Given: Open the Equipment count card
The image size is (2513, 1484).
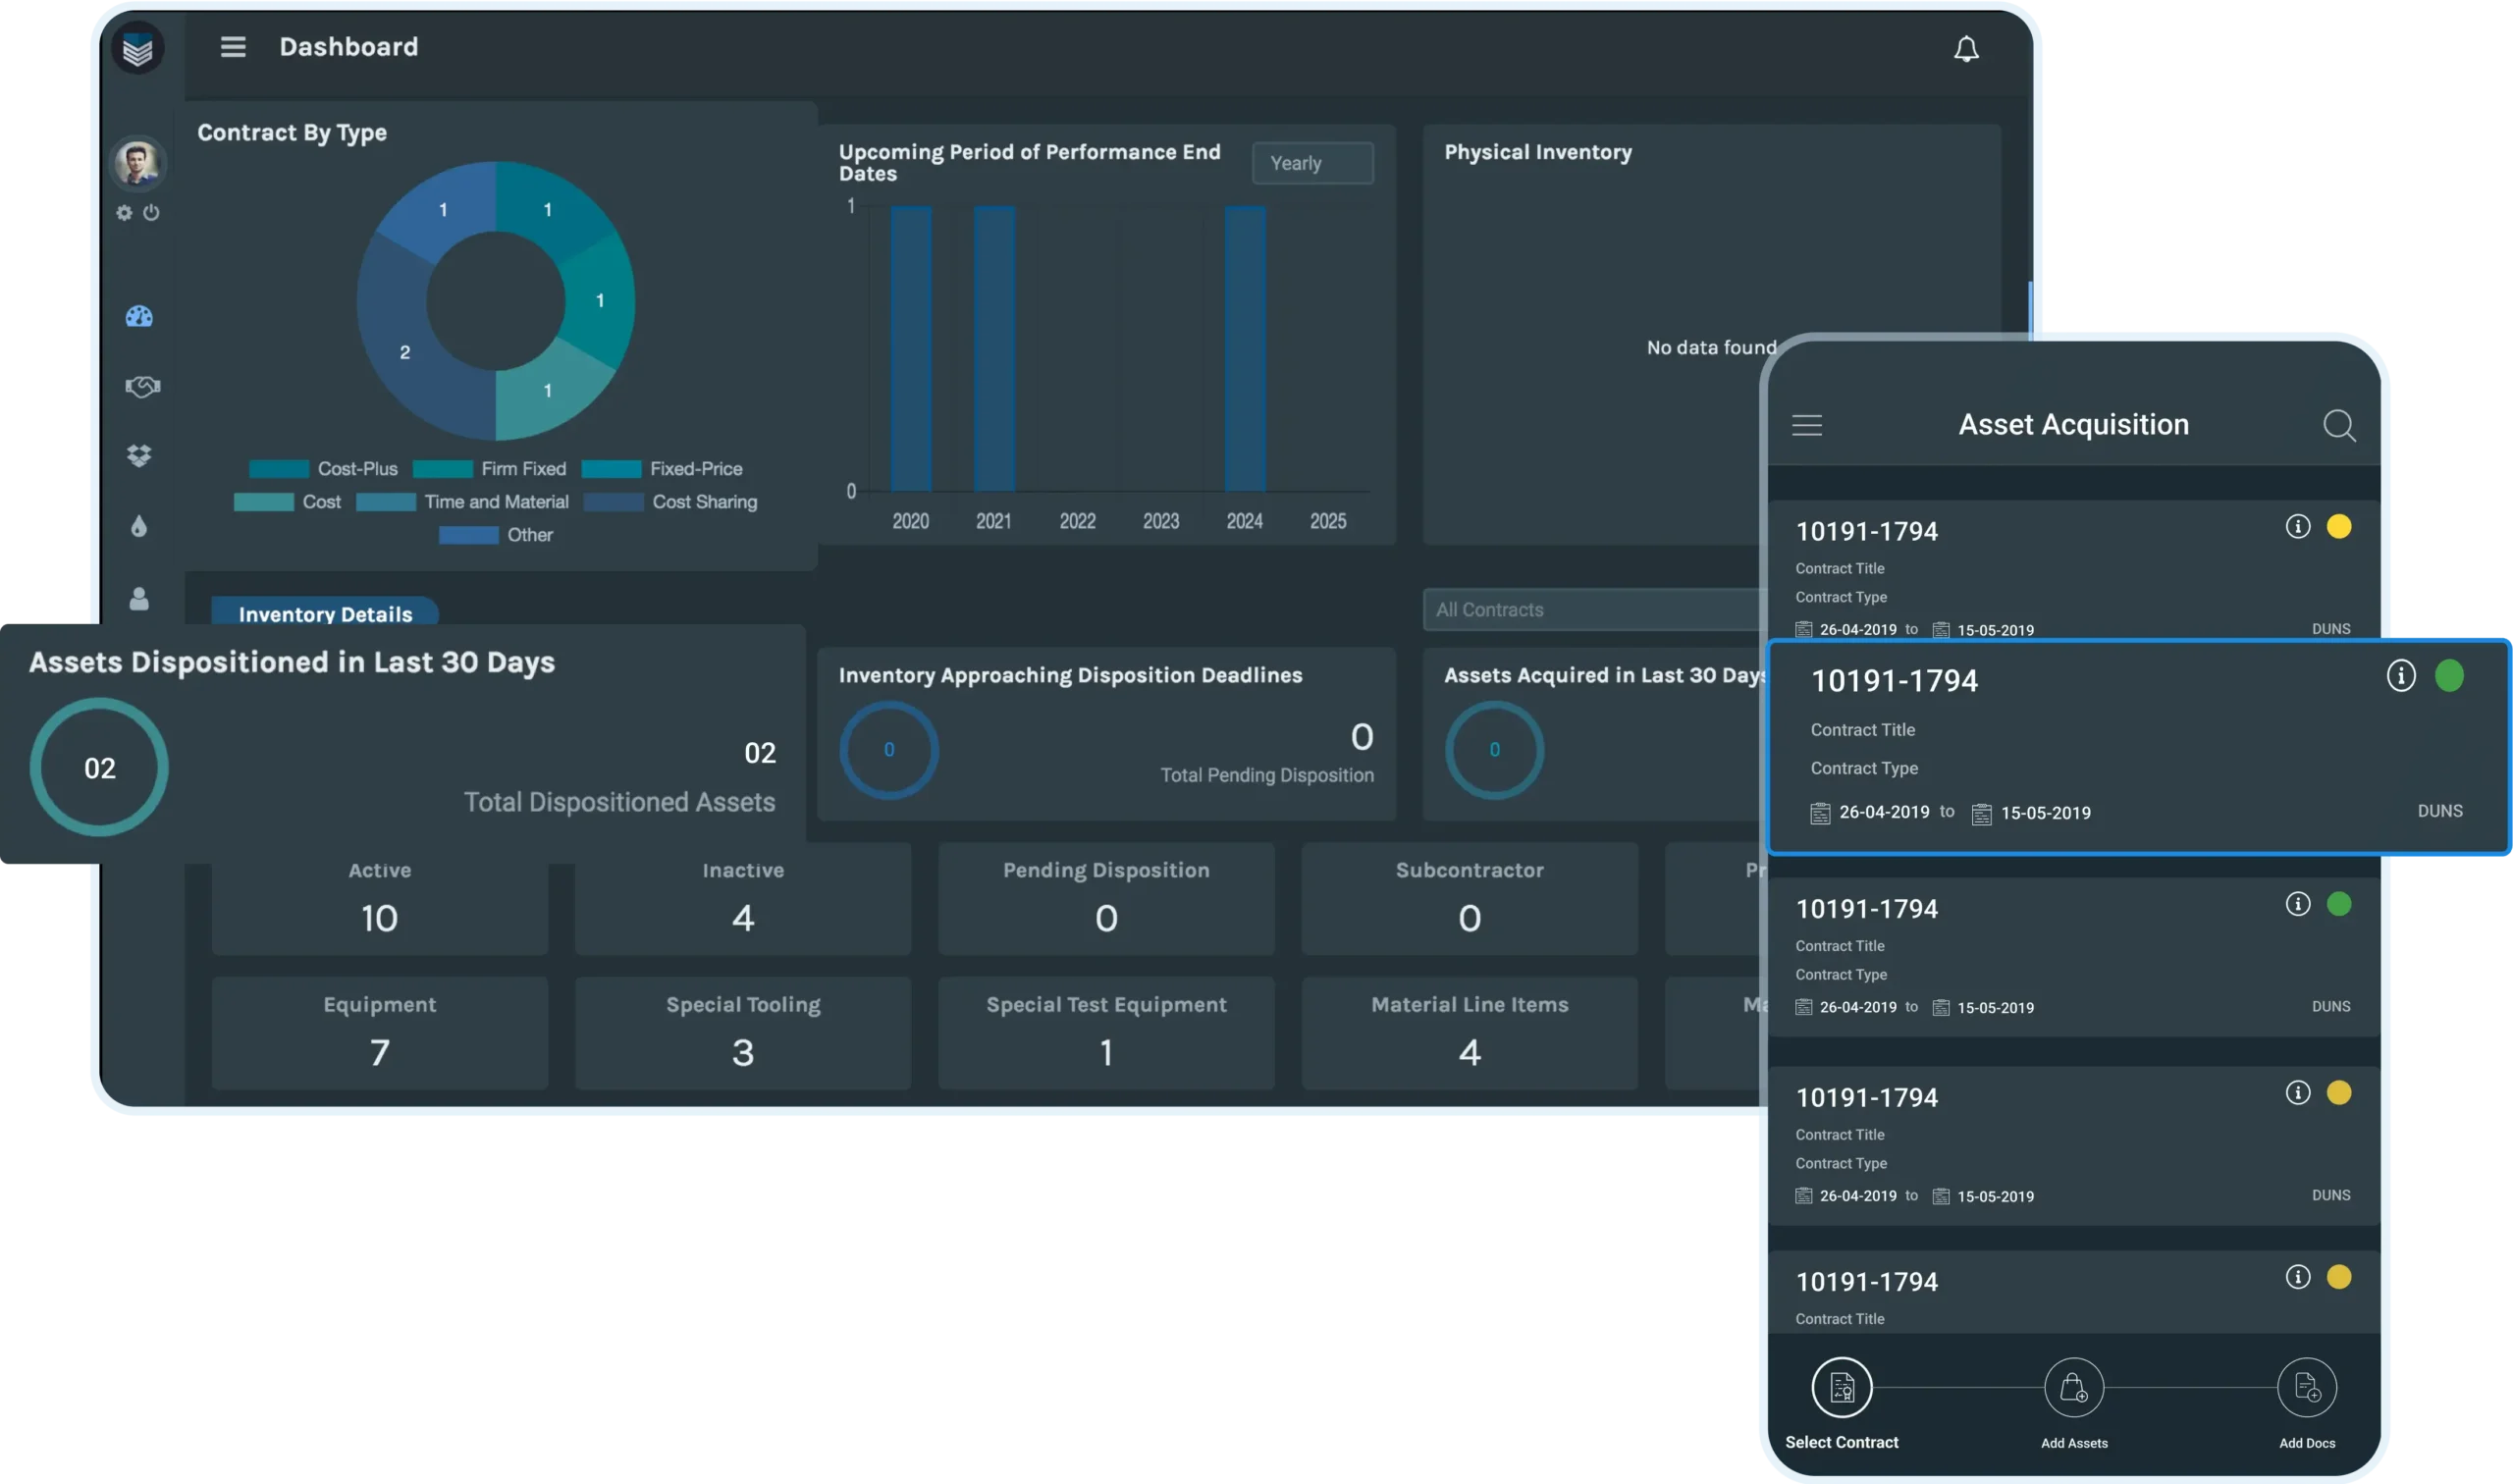Looking at the screenshot, I should point(379,1033).
